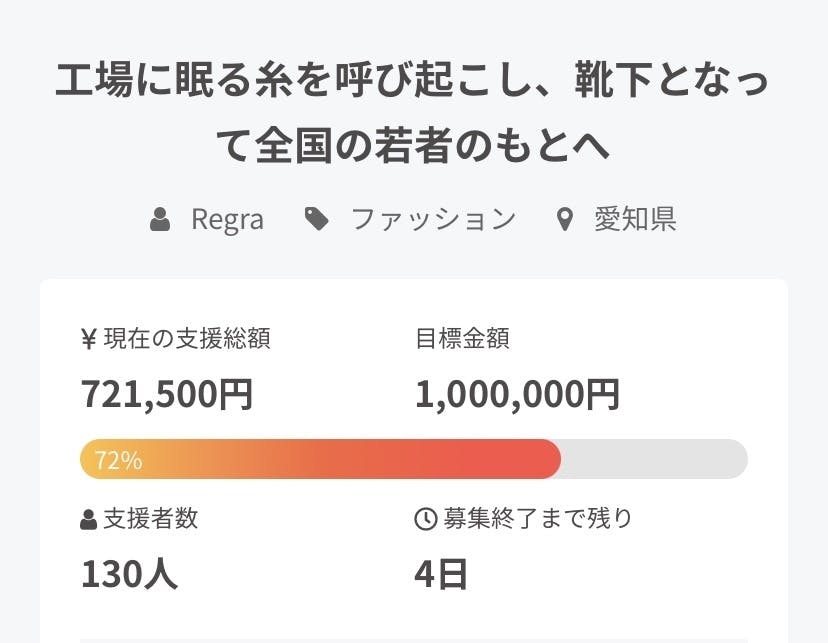Click the 72% label on the progress bar
The width and height of the screenshot is (828, 643).
click(118, 460)
